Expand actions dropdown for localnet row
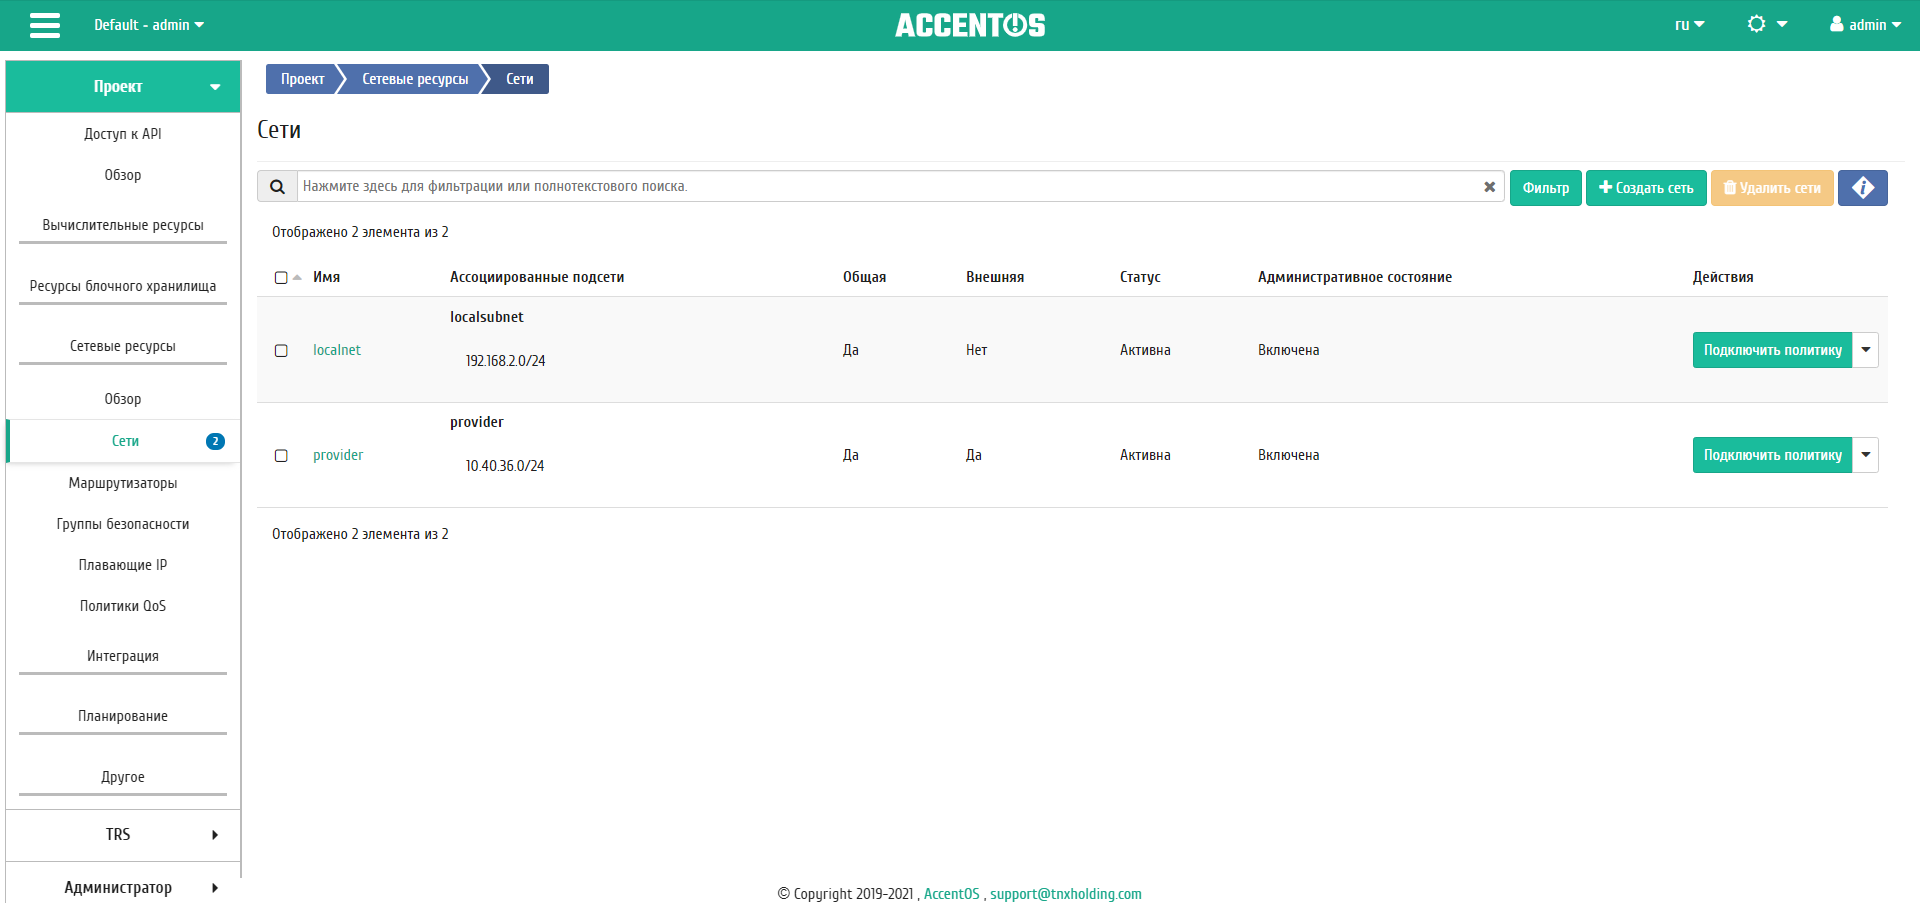This screenshot has width=1920, height=903. click(x=1865, y=350)
